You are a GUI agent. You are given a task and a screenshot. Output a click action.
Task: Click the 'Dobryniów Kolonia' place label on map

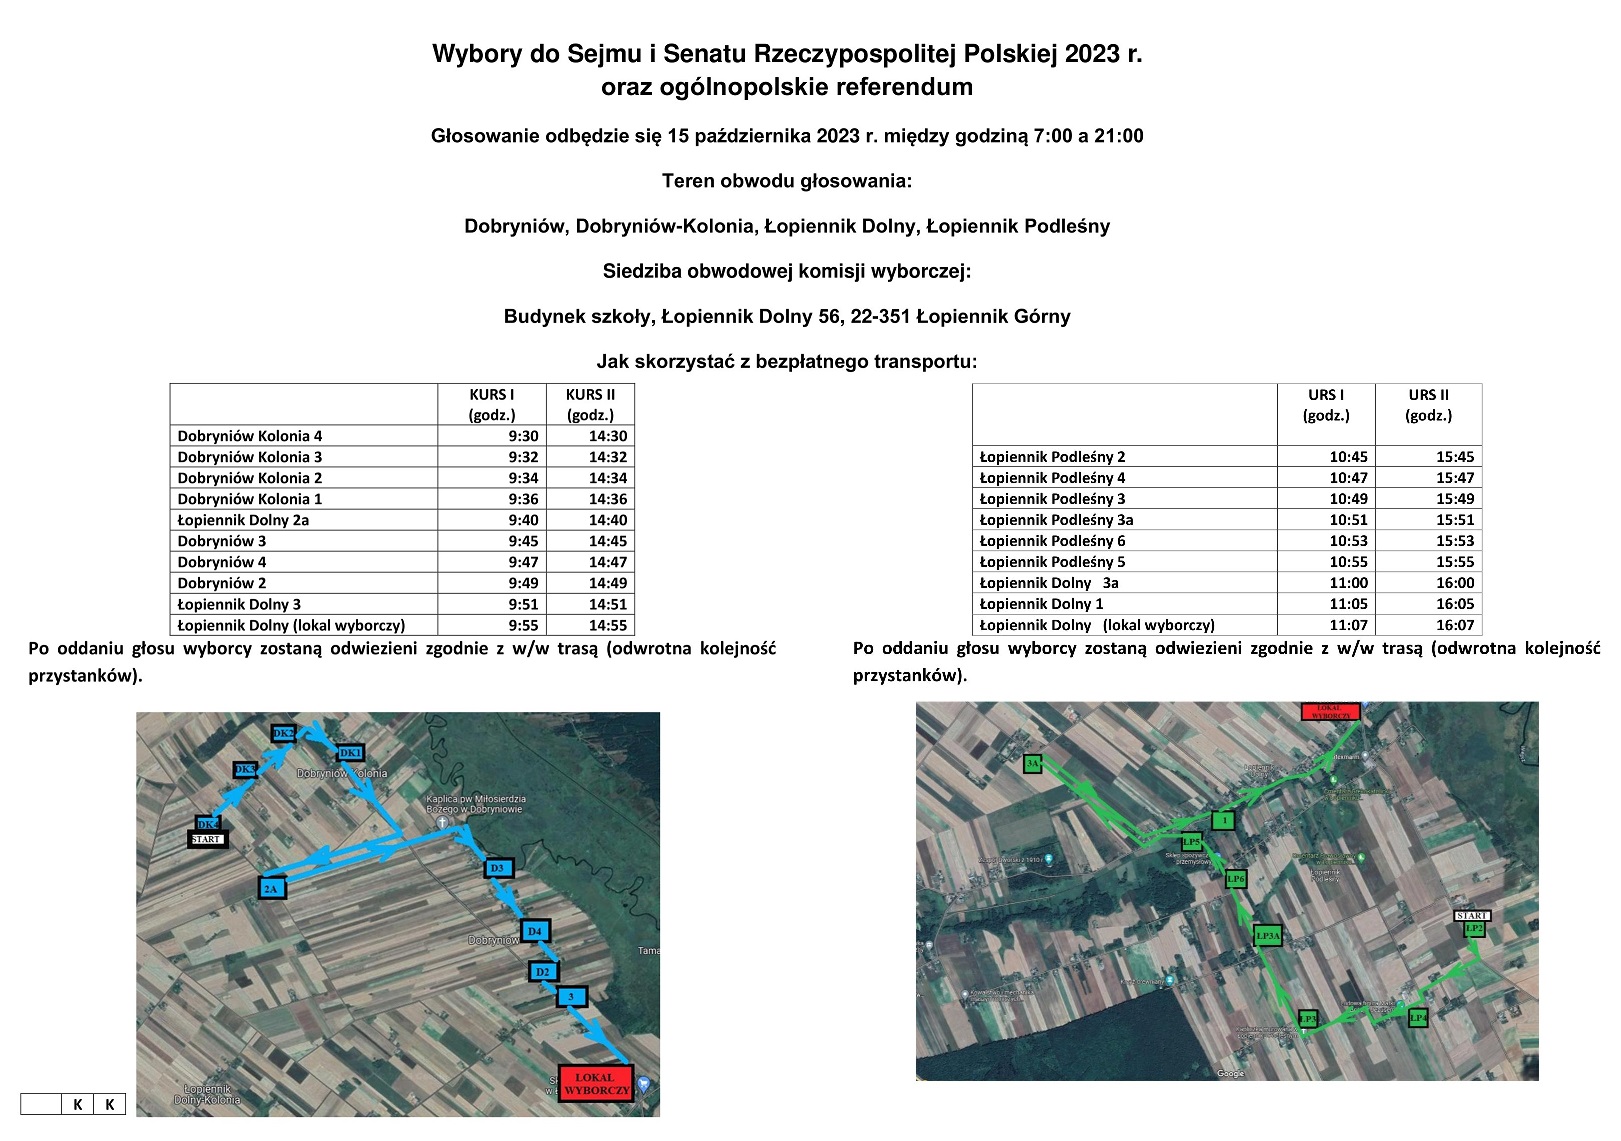click(x=342, y=773)
